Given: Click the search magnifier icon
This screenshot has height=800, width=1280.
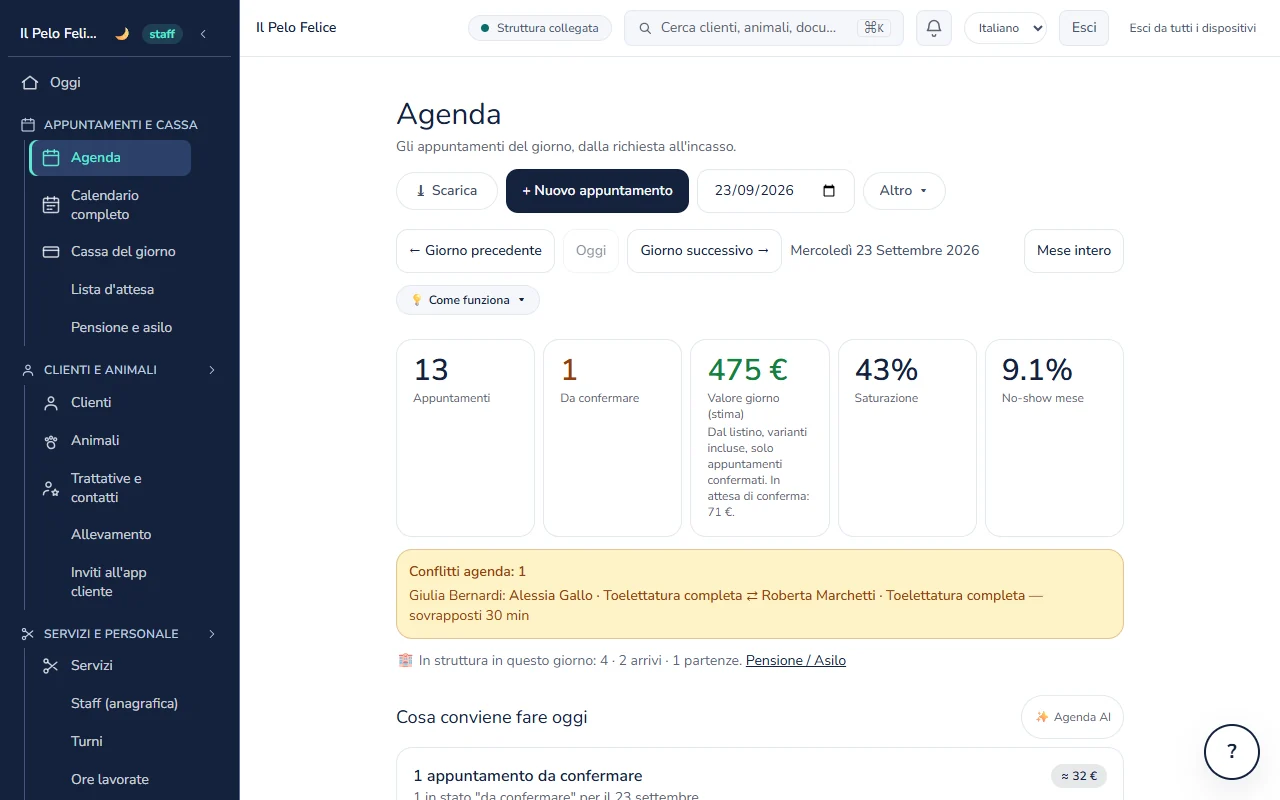Looking at the screenshot, I should click(x=645, y=28).
